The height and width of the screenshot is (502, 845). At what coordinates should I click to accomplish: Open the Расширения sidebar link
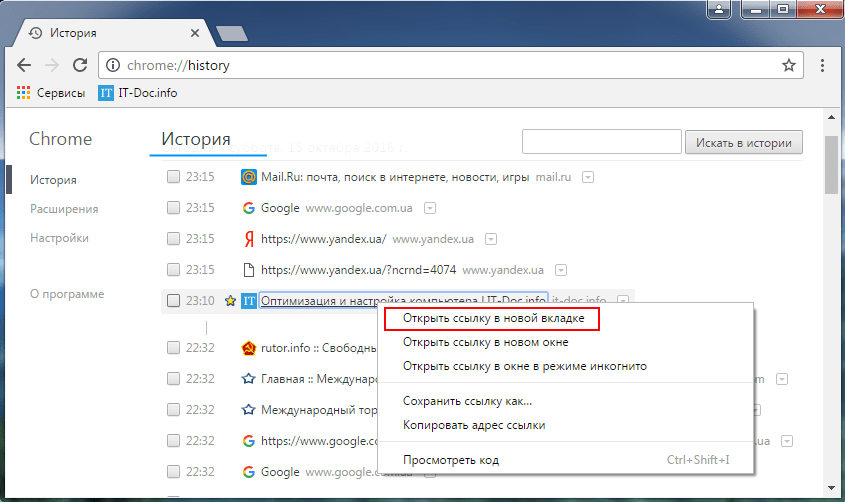click(64, 209)
